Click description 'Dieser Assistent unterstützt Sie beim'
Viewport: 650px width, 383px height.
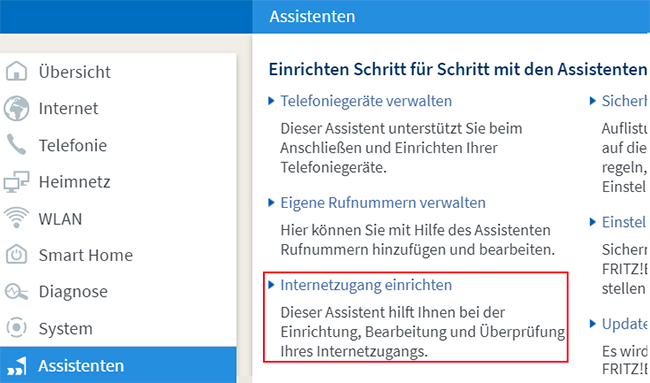401,128
